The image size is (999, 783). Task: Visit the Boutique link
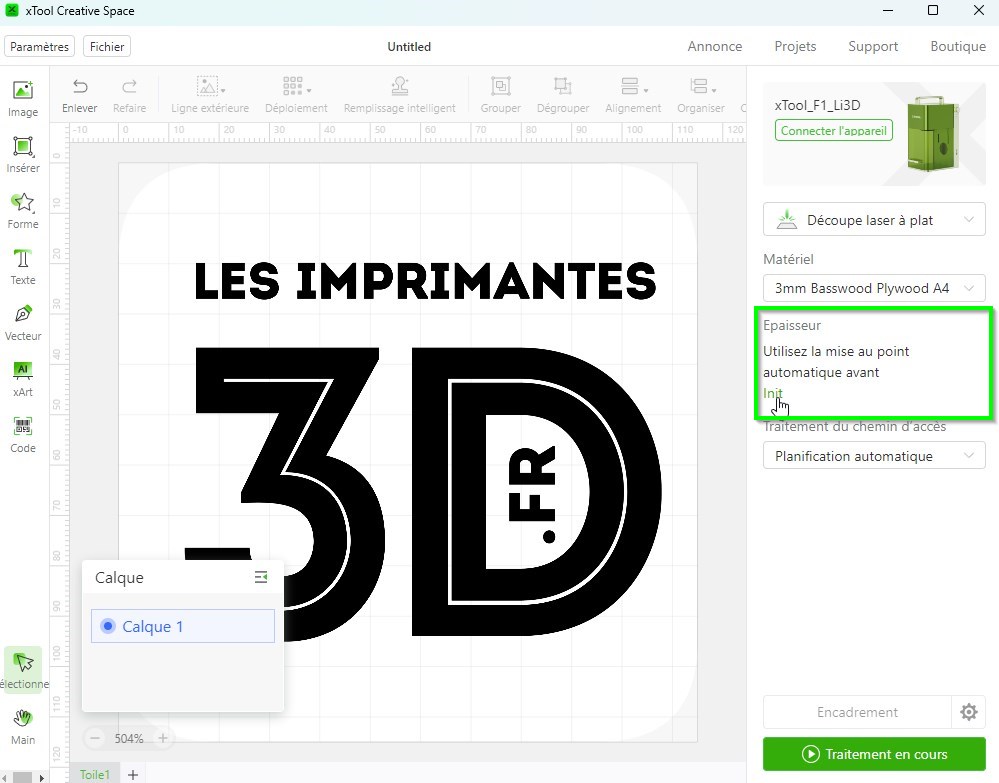[958, 47]
